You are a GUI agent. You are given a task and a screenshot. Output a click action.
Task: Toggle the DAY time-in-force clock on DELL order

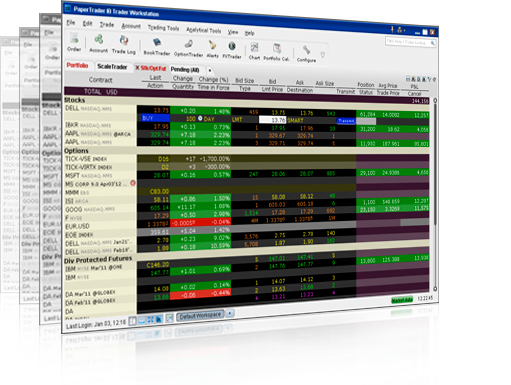tap(200, 118)
